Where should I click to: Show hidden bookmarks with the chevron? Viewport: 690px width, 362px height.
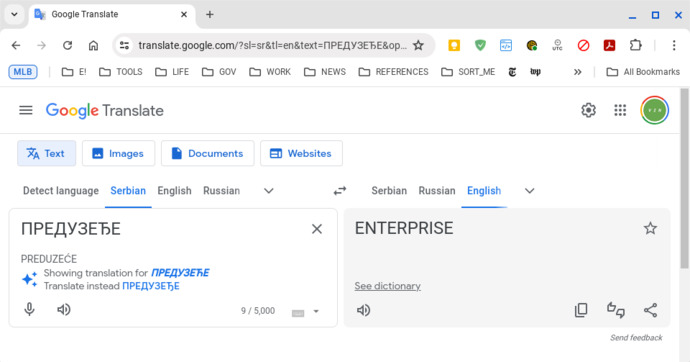[577, 72]
